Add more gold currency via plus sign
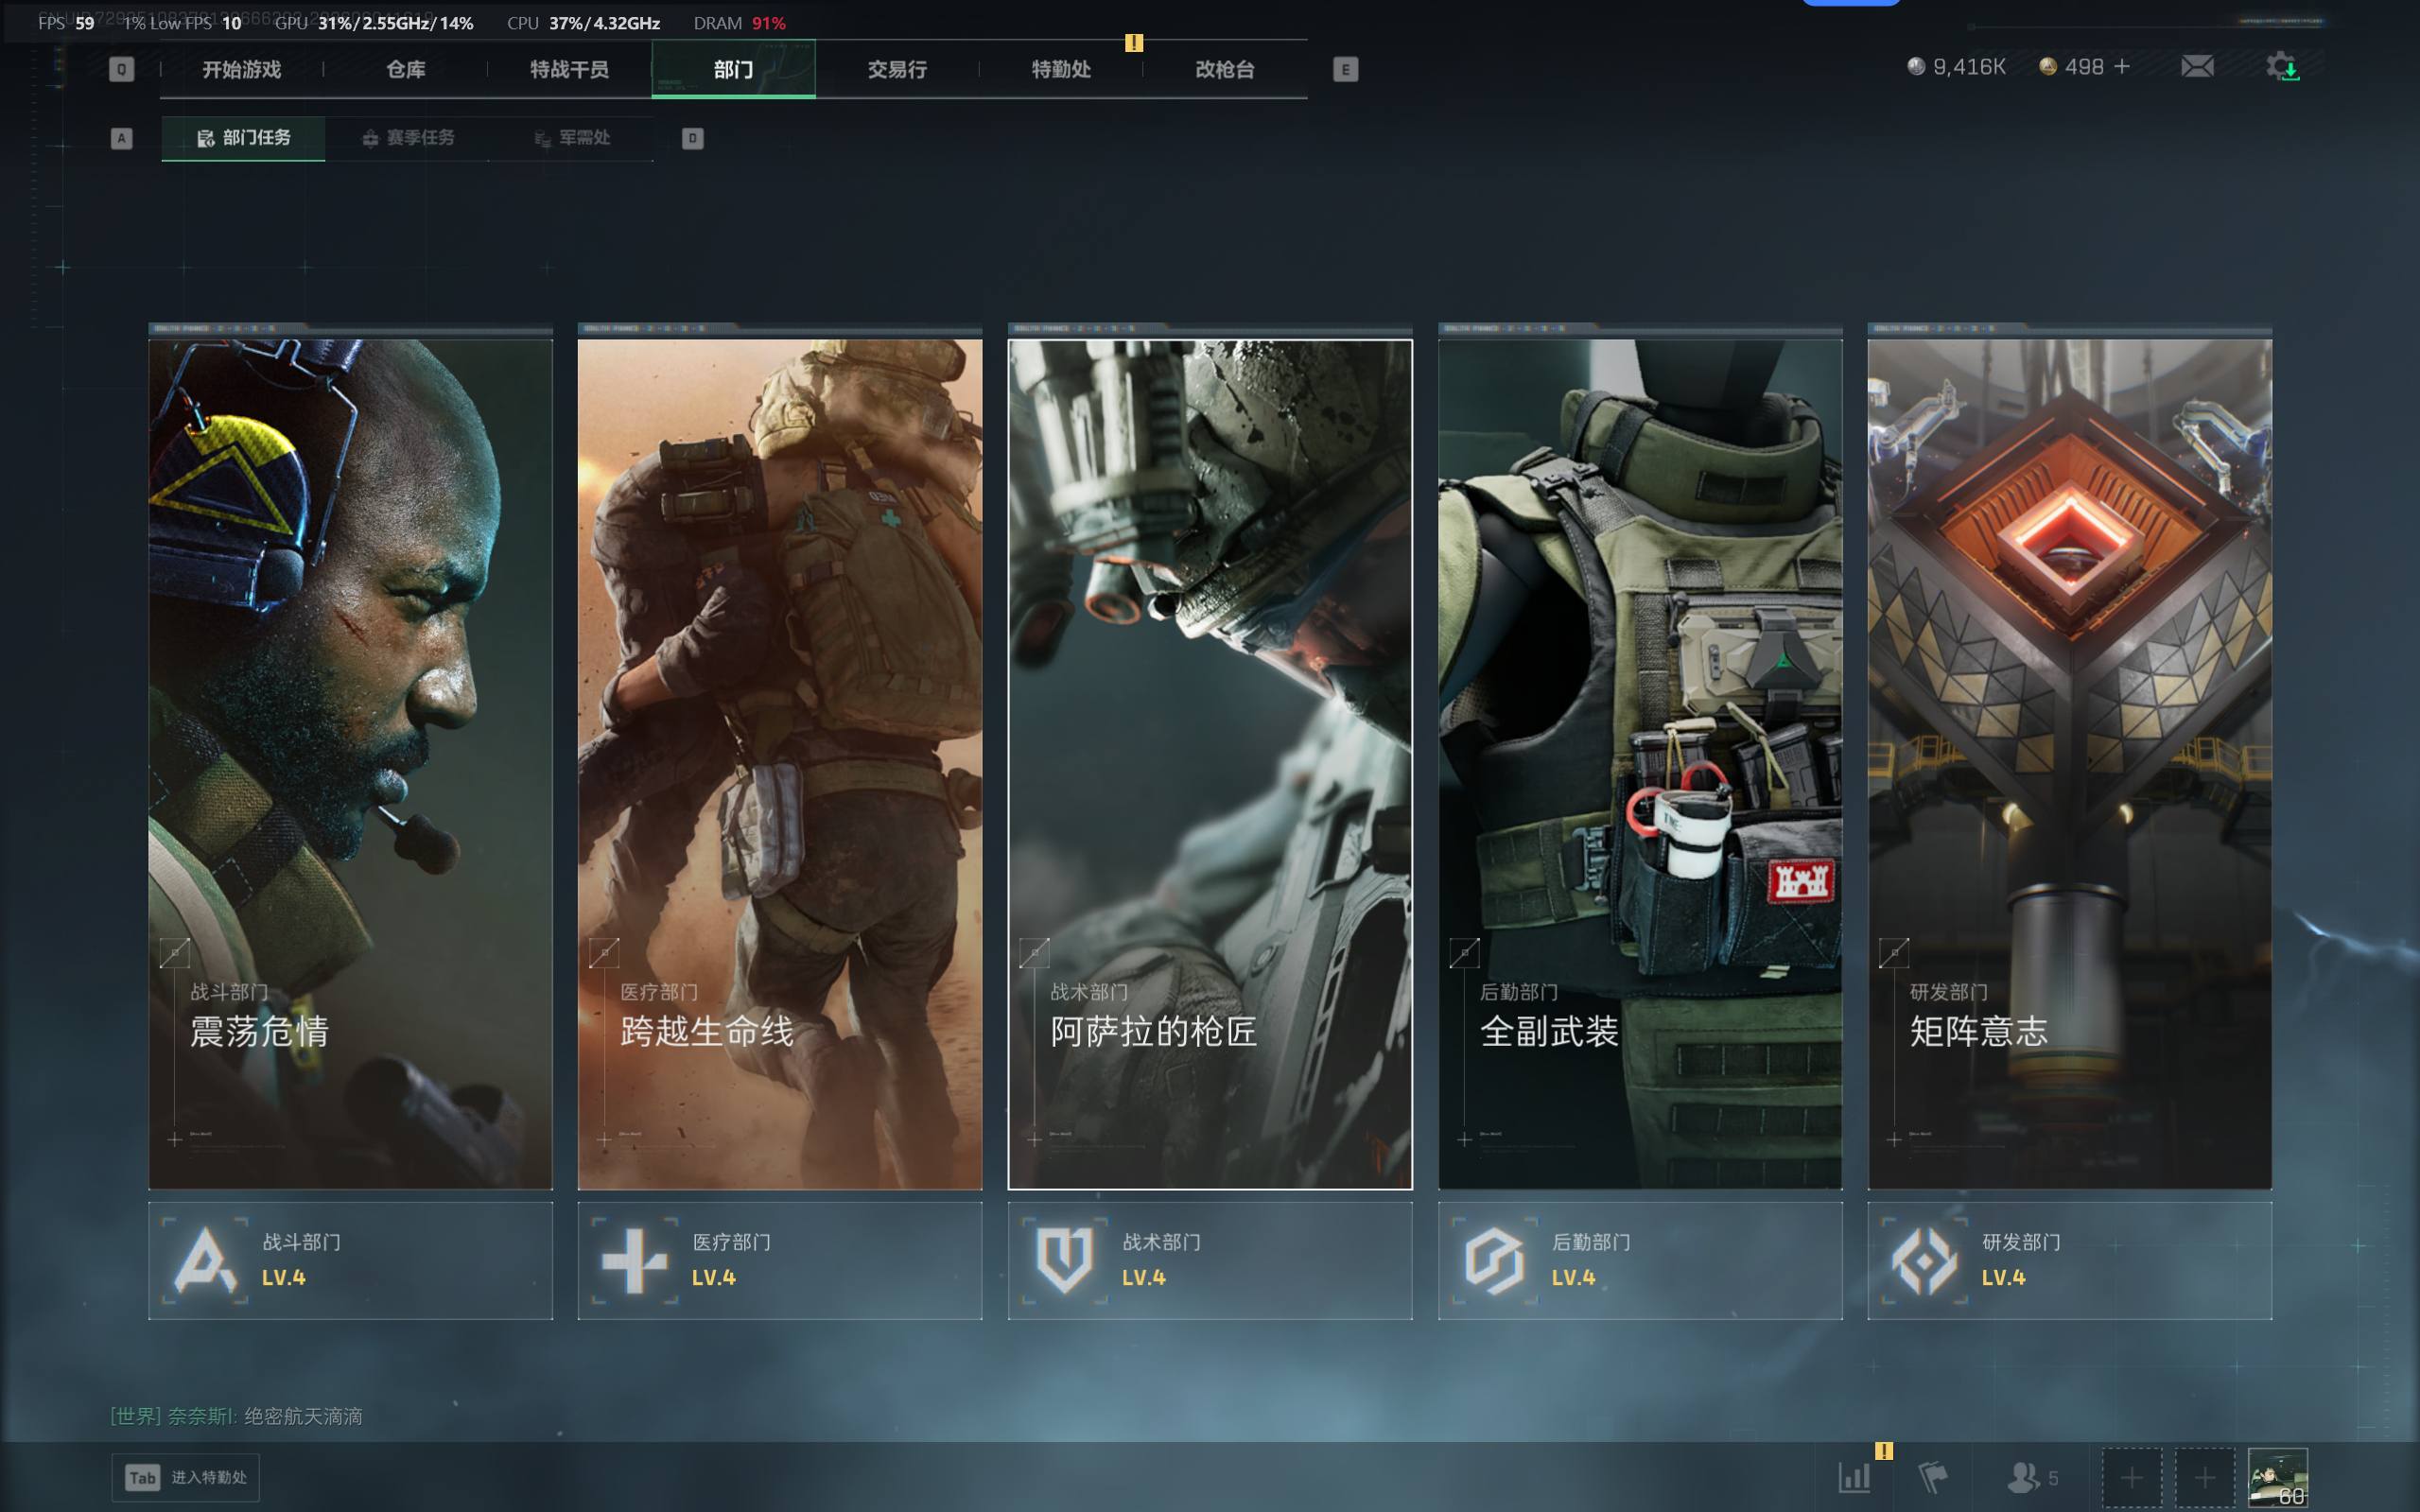 pos(2121,66)
